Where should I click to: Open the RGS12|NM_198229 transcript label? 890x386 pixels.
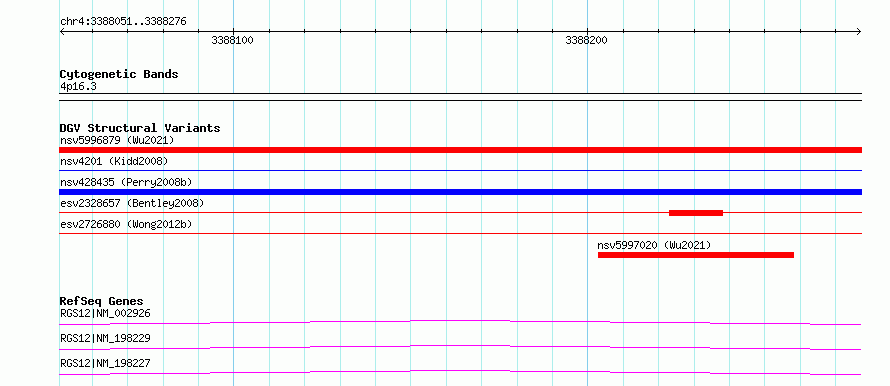coord(105,338)
